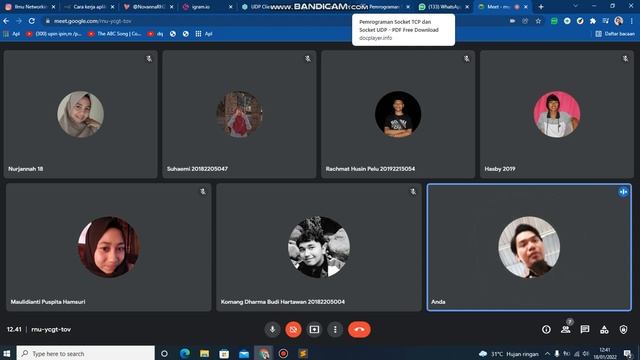This screenshot has height=360, width=640.
Task: Switch to the Cara kerja apli tab
Action: click(x=90, y=7)
